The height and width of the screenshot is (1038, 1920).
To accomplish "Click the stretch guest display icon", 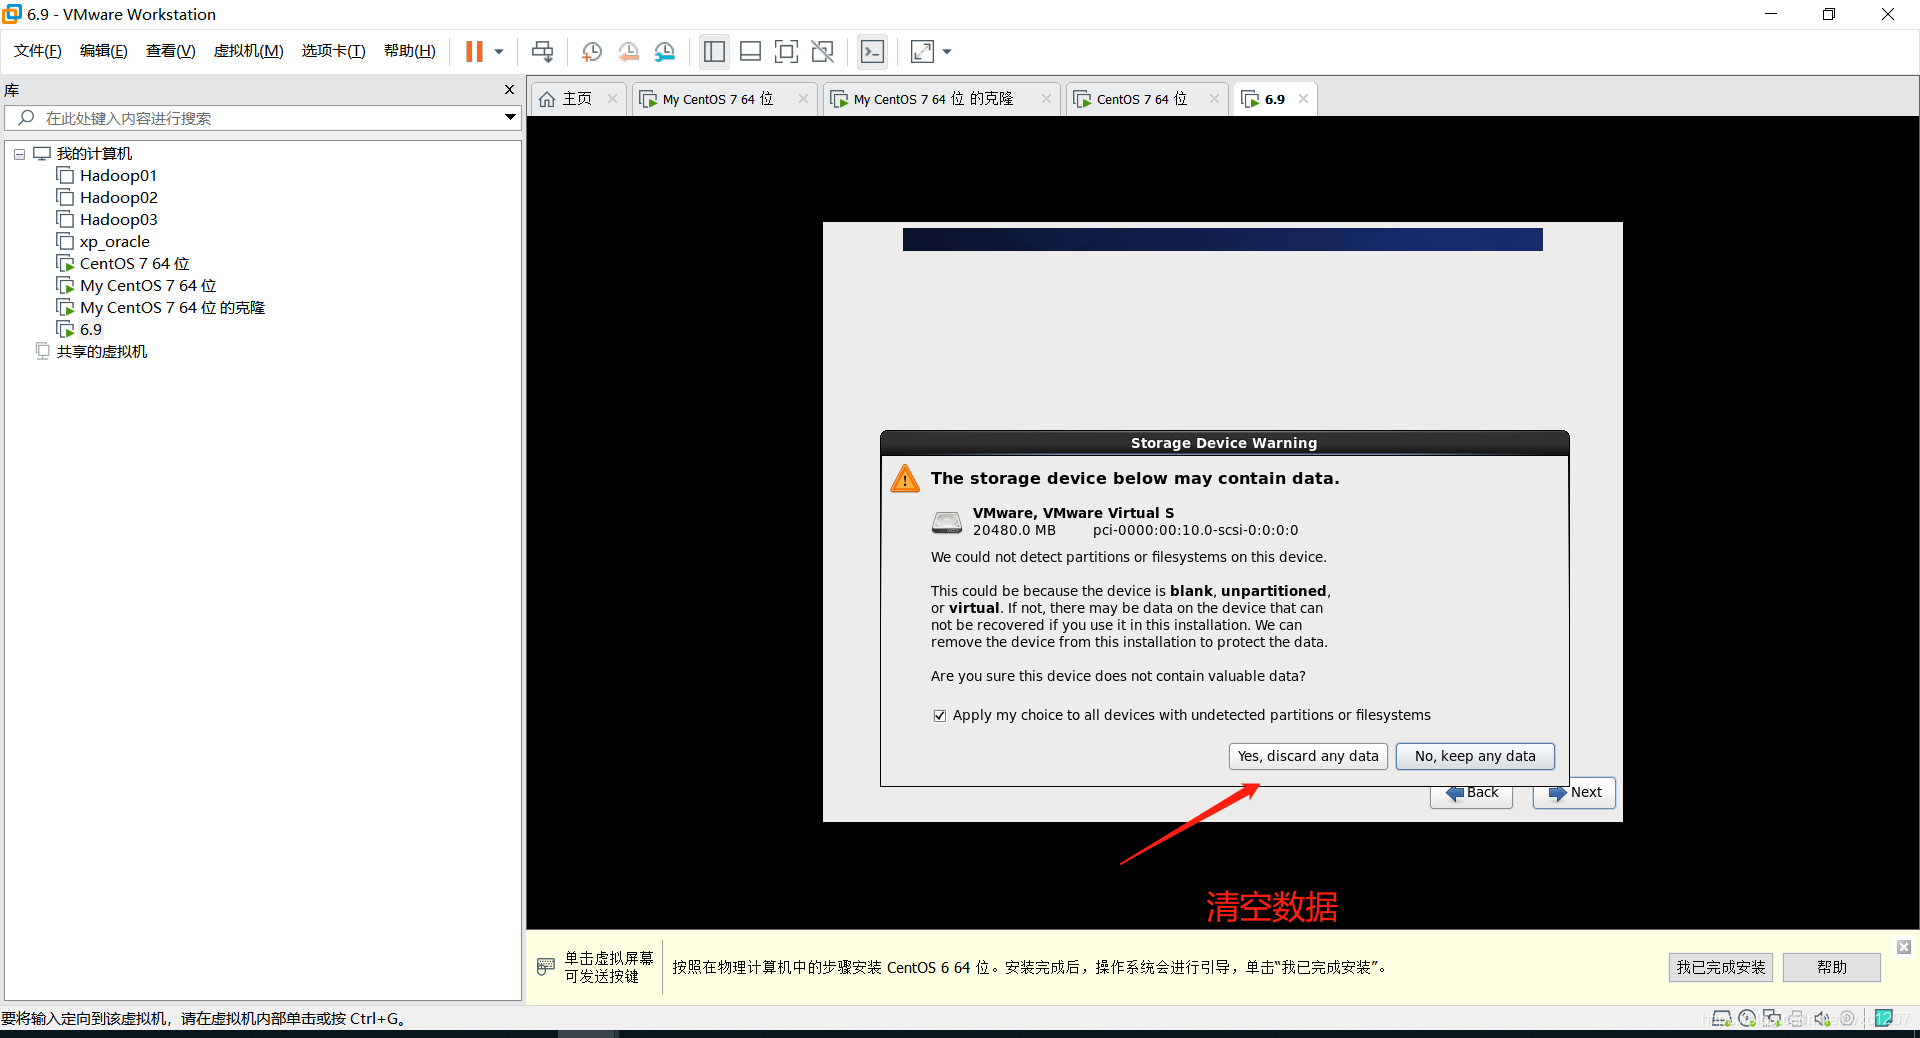I will click(x=922, y=51).
